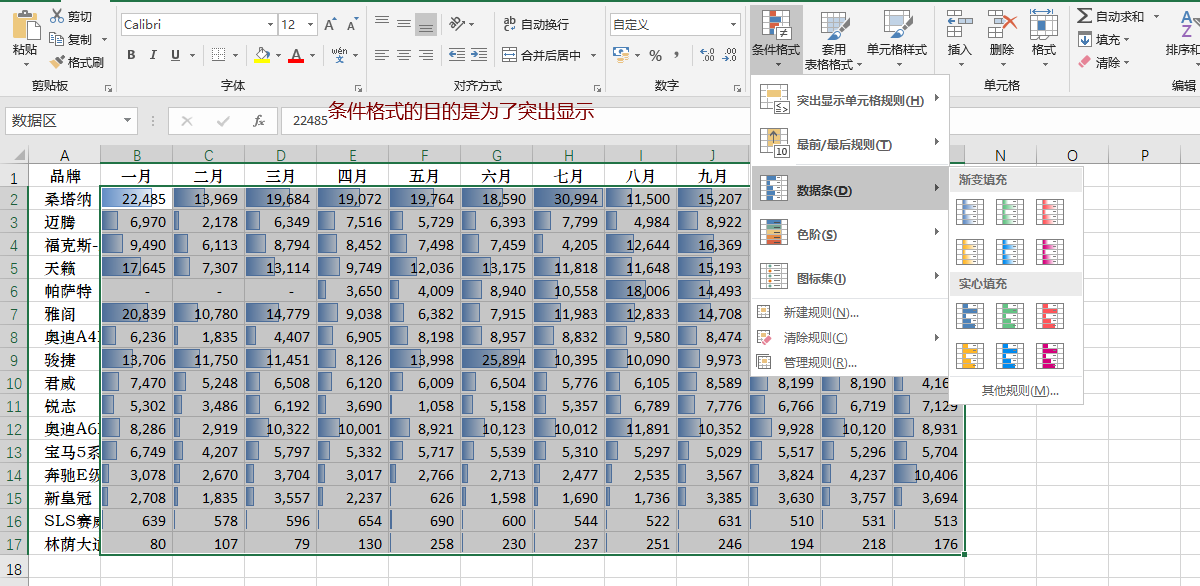Expand the number format box showing 自定义

point(735,24)
